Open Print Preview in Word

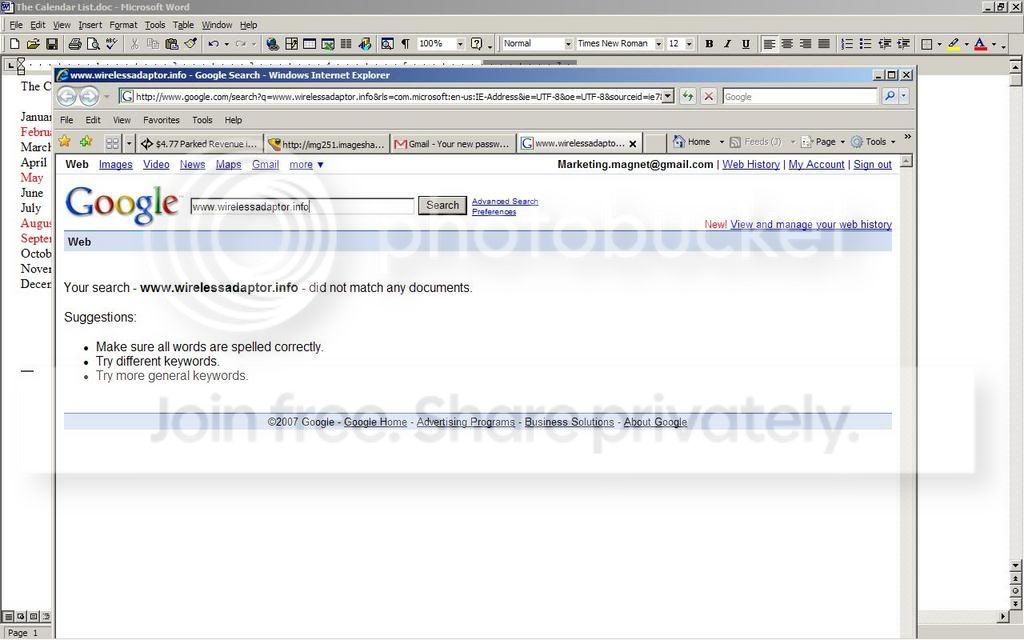[x=93, y=44]
